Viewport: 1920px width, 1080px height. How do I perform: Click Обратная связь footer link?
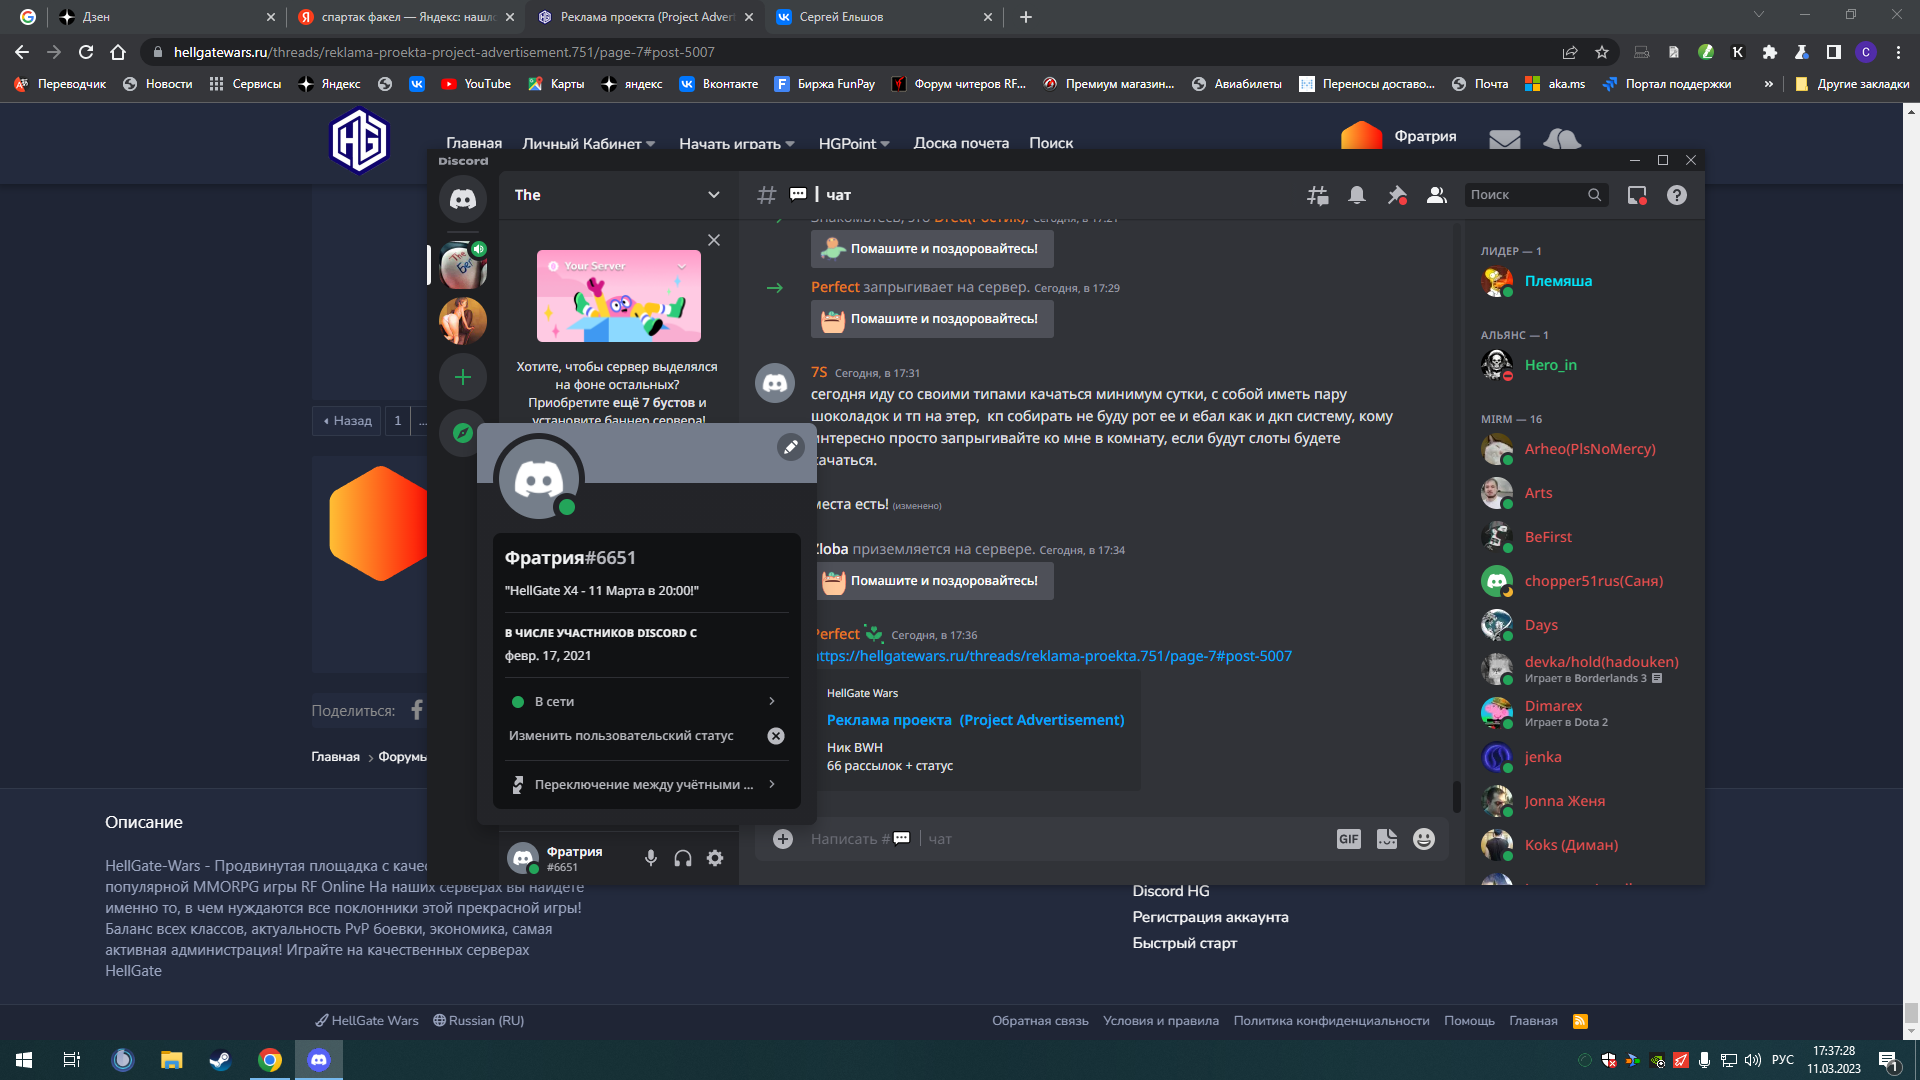point(1040,1021)
